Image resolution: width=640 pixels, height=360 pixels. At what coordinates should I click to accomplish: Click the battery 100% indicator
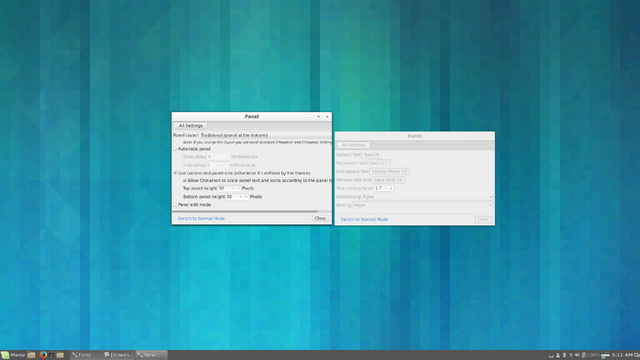(591, 355)
